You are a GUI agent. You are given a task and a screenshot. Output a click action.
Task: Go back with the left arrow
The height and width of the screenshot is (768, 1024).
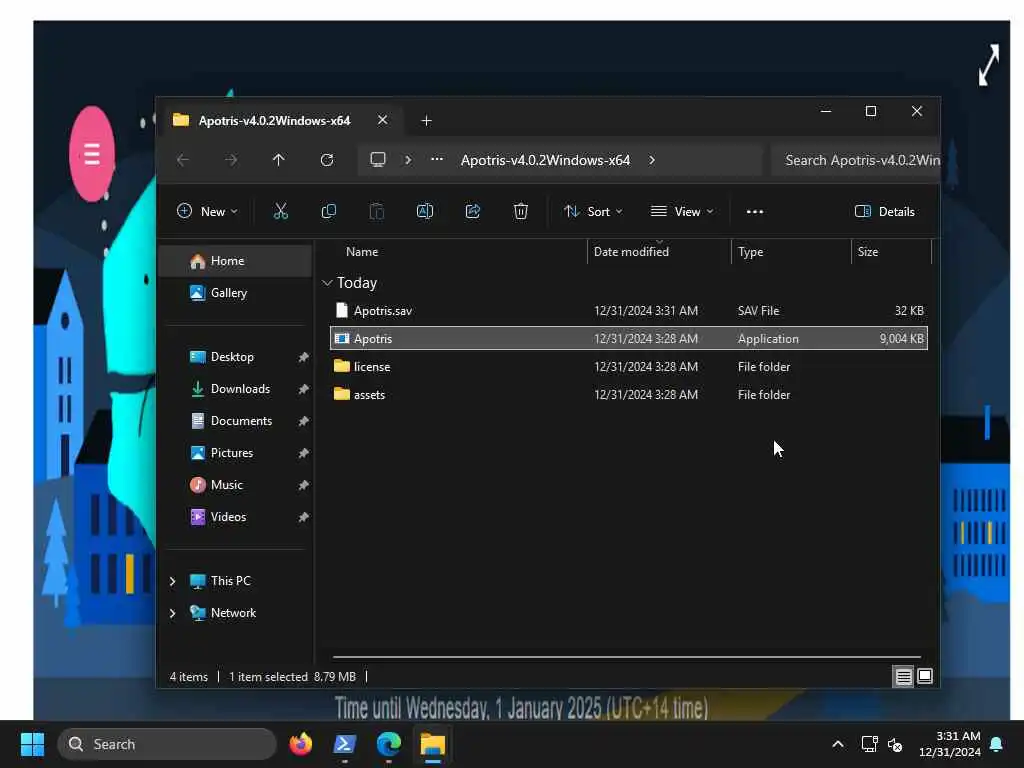pos(183,160)
